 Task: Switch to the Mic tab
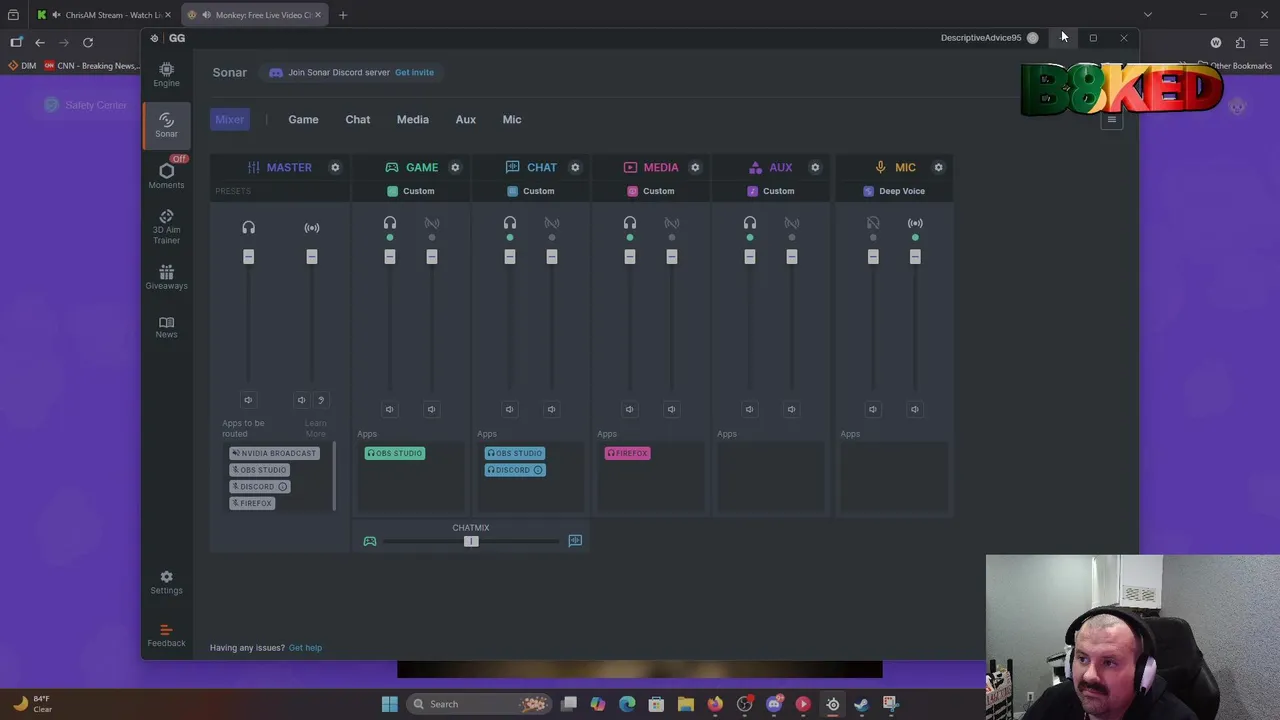pyautogui.click(x=511, y=119)
